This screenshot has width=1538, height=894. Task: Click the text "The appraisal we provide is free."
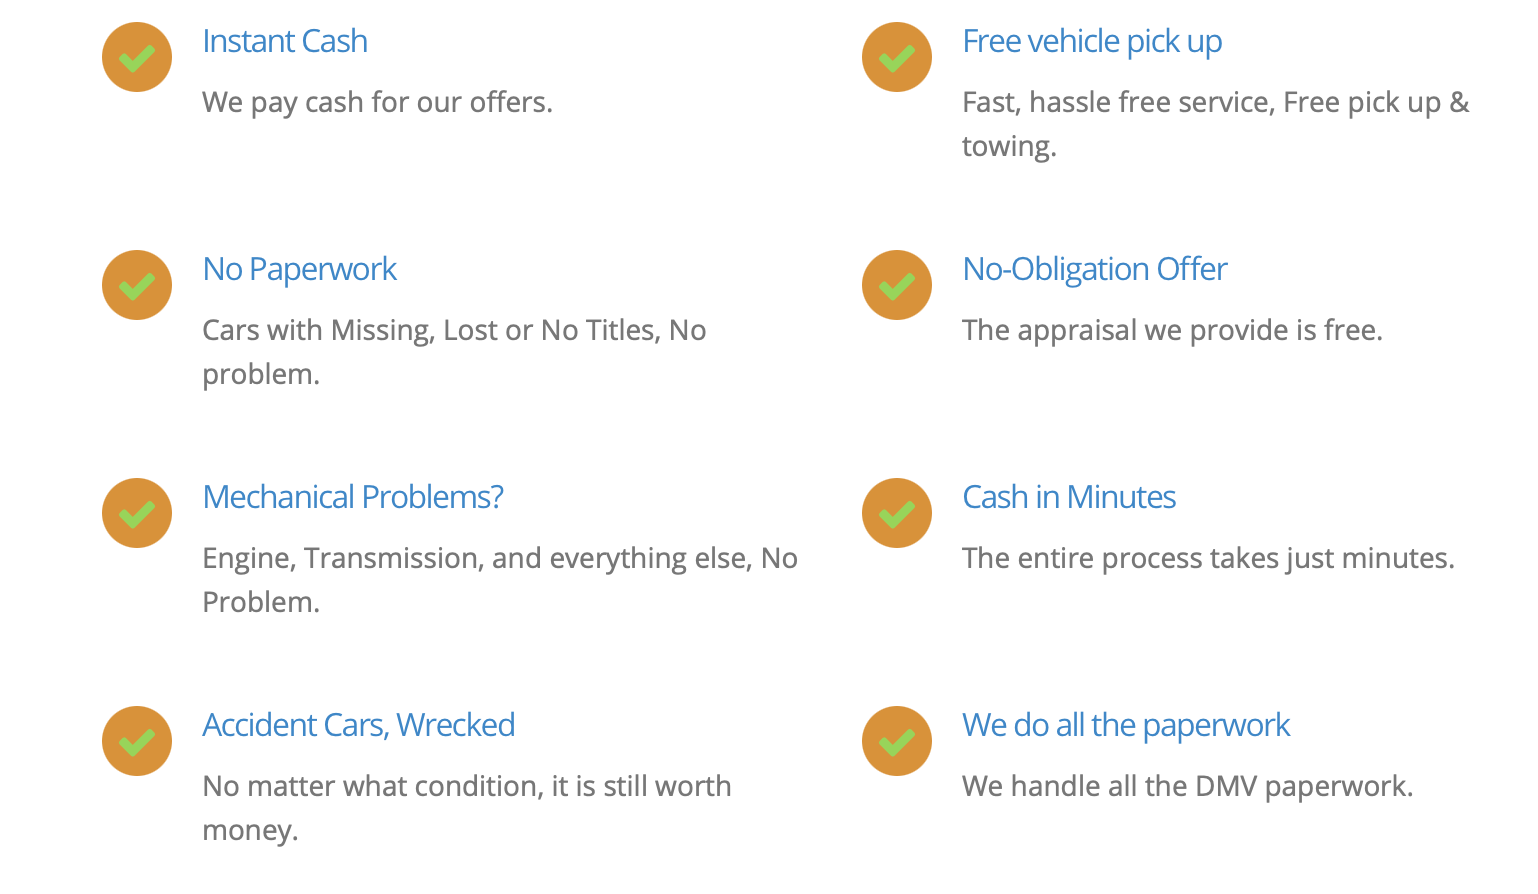1172,331
